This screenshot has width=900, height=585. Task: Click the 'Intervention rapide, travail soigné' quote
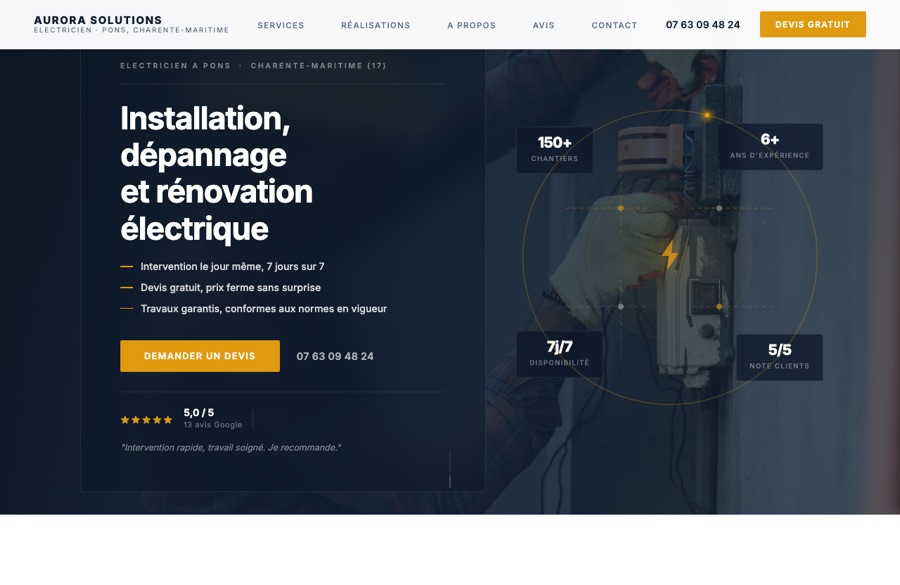tap(231, 447)
